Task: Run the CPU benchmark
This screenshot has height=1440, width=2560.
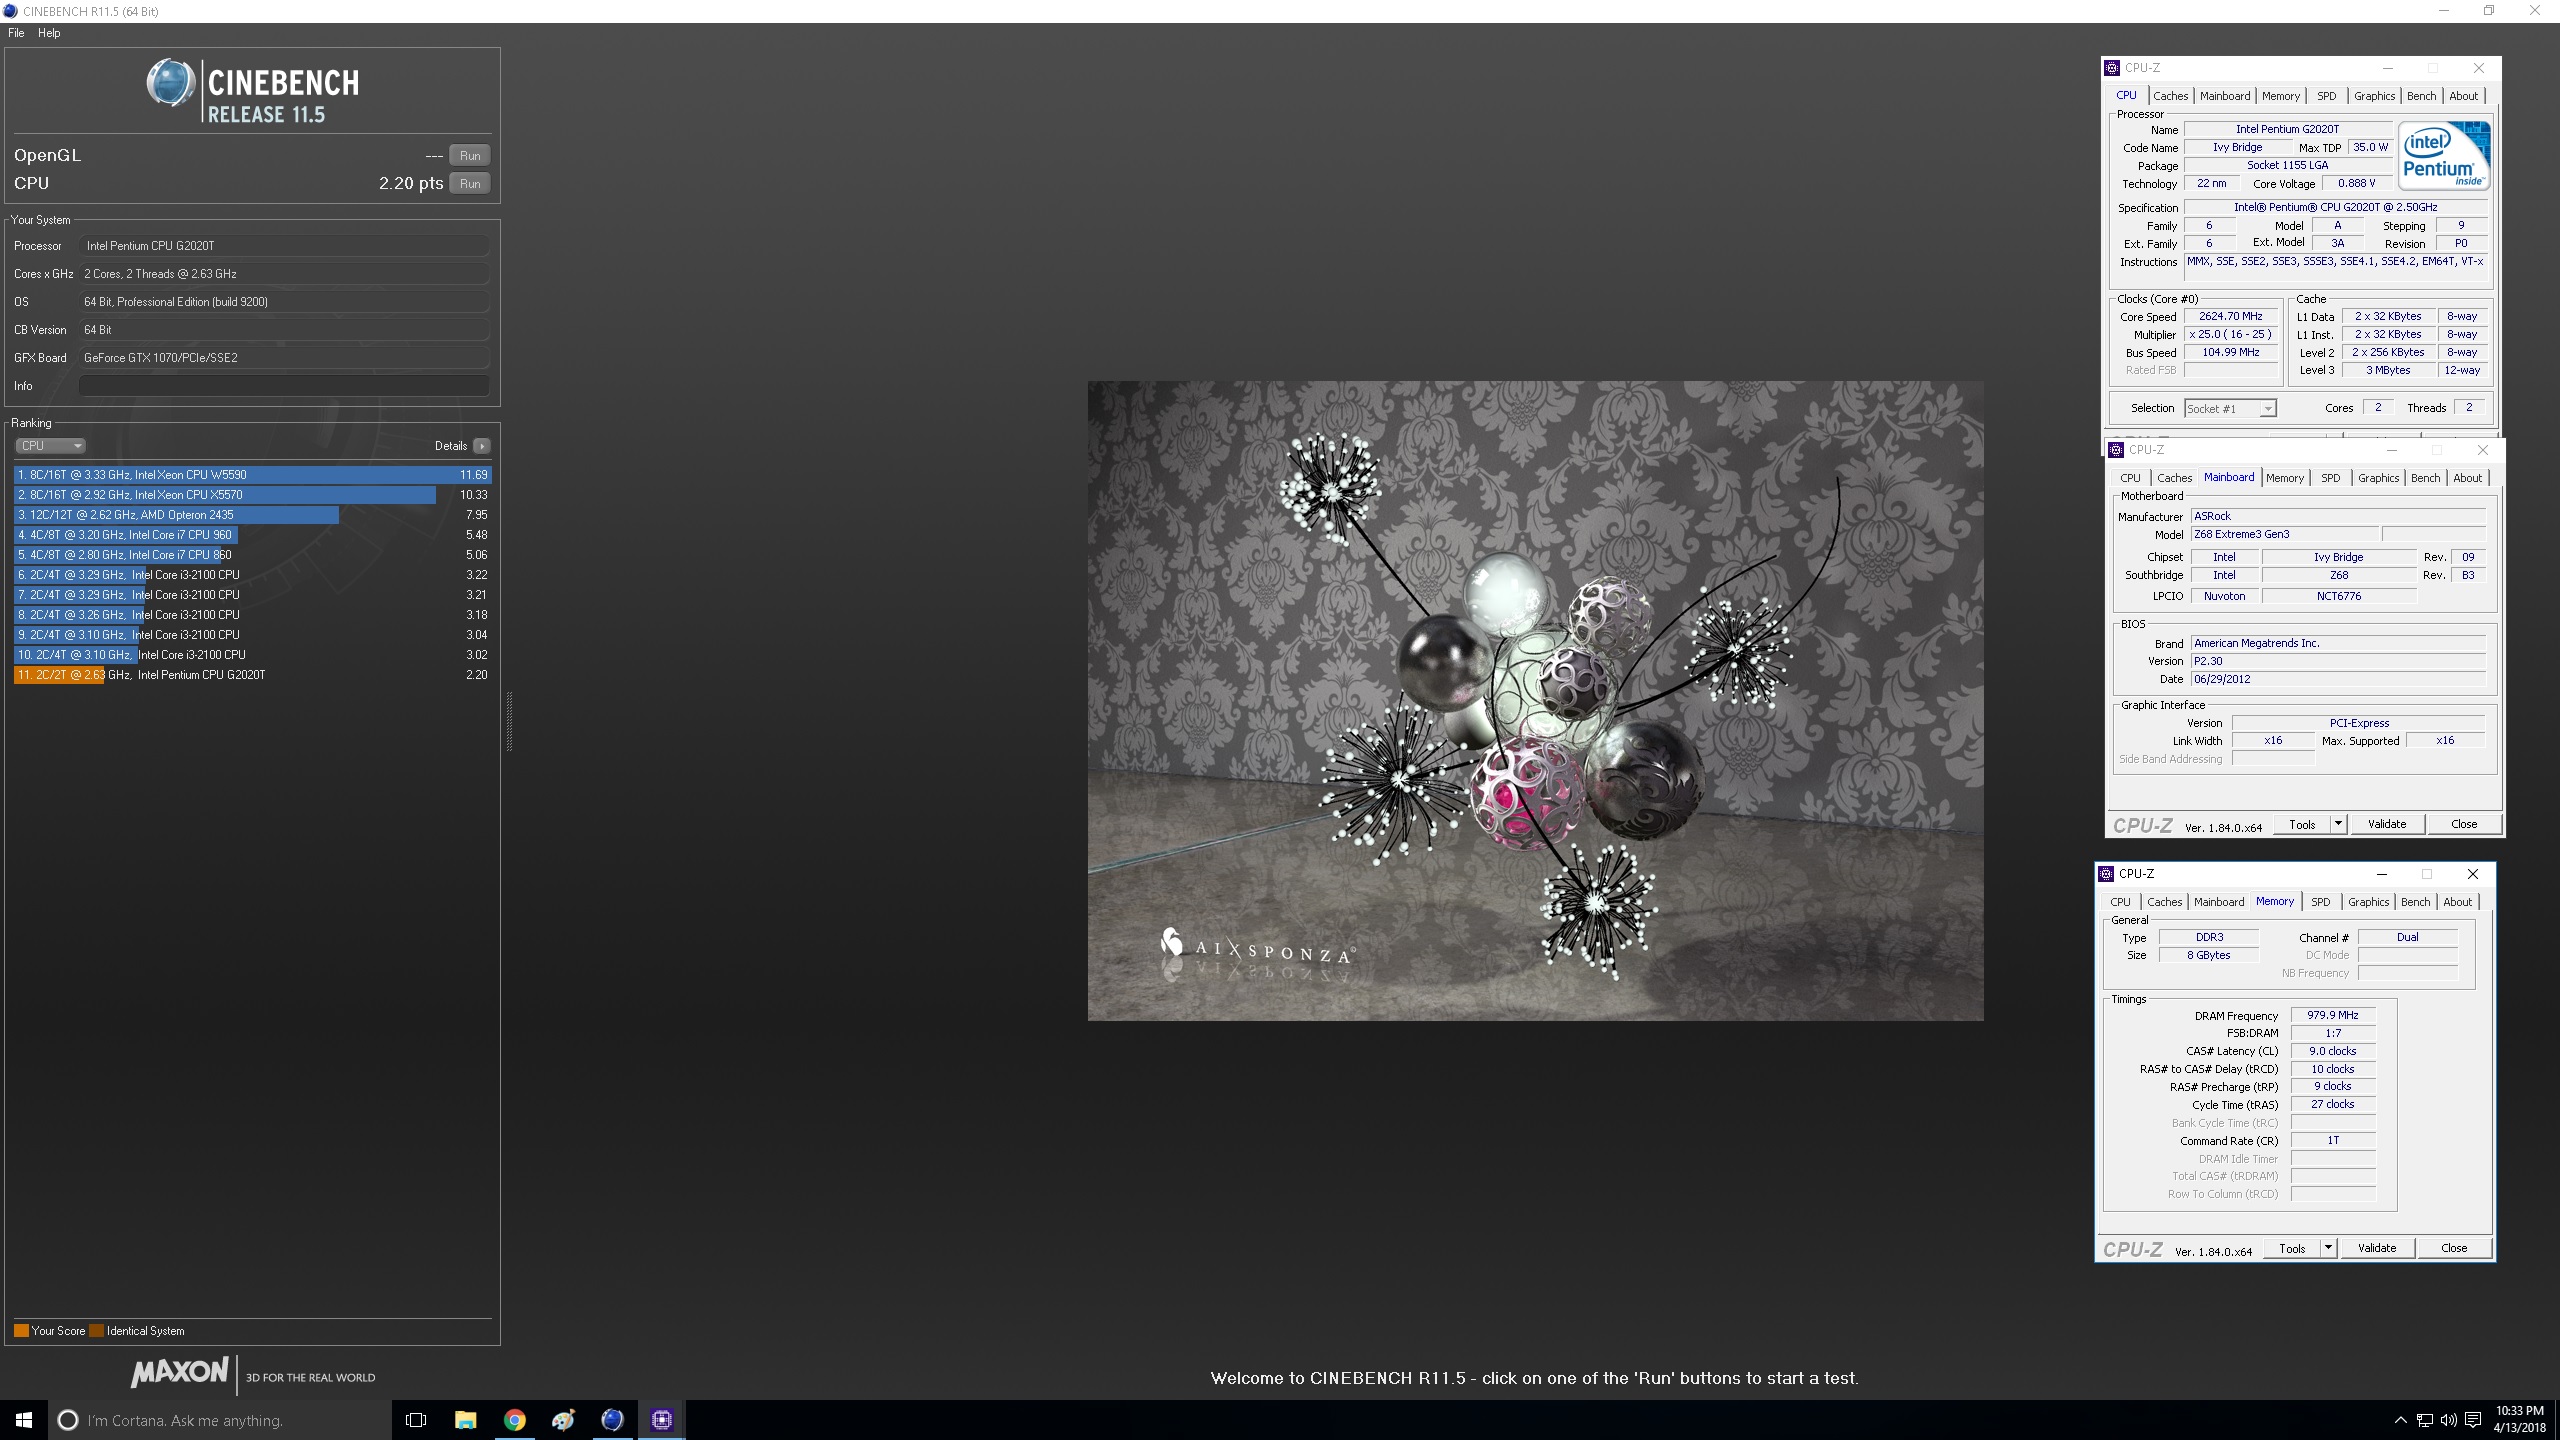Action: 470,183
